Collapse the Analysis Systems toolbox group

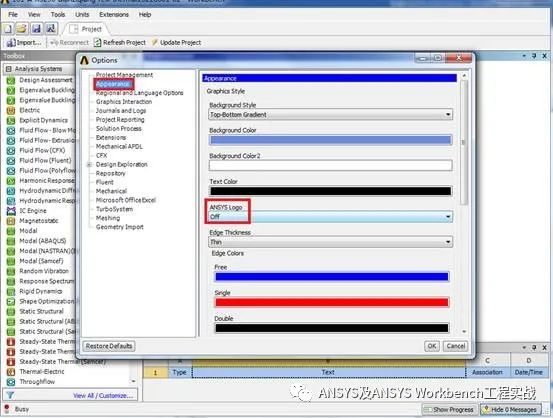click(9, 69)
